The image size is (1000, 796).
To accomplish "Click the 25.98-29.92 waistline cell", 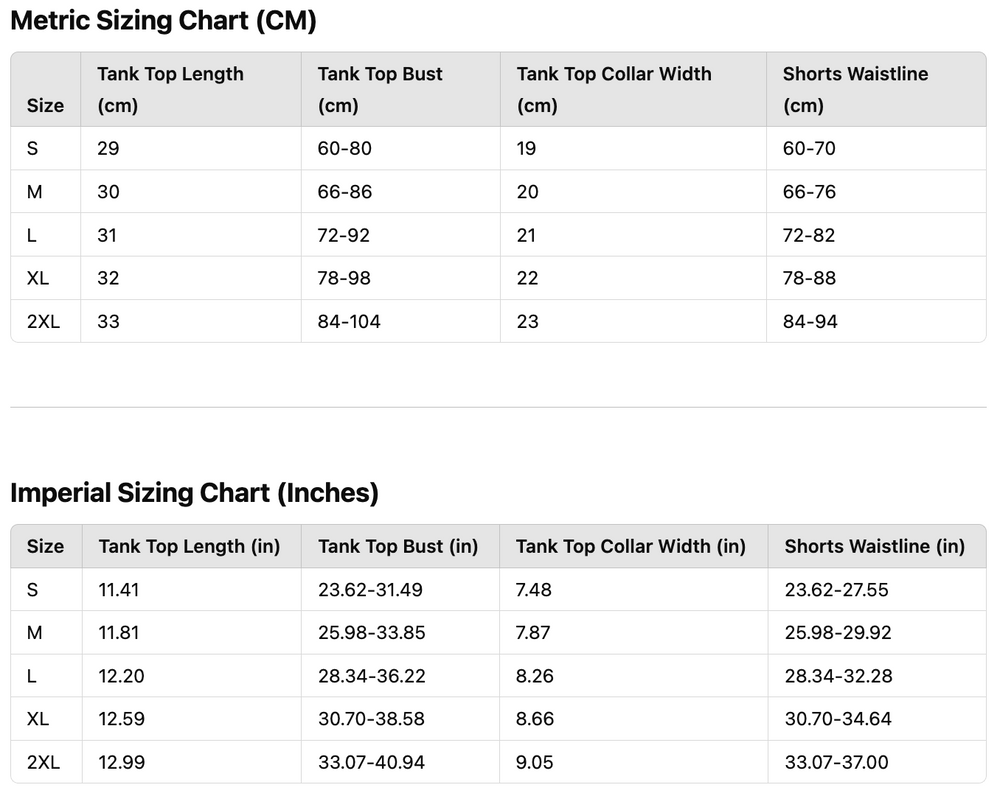I will point(837,633).
